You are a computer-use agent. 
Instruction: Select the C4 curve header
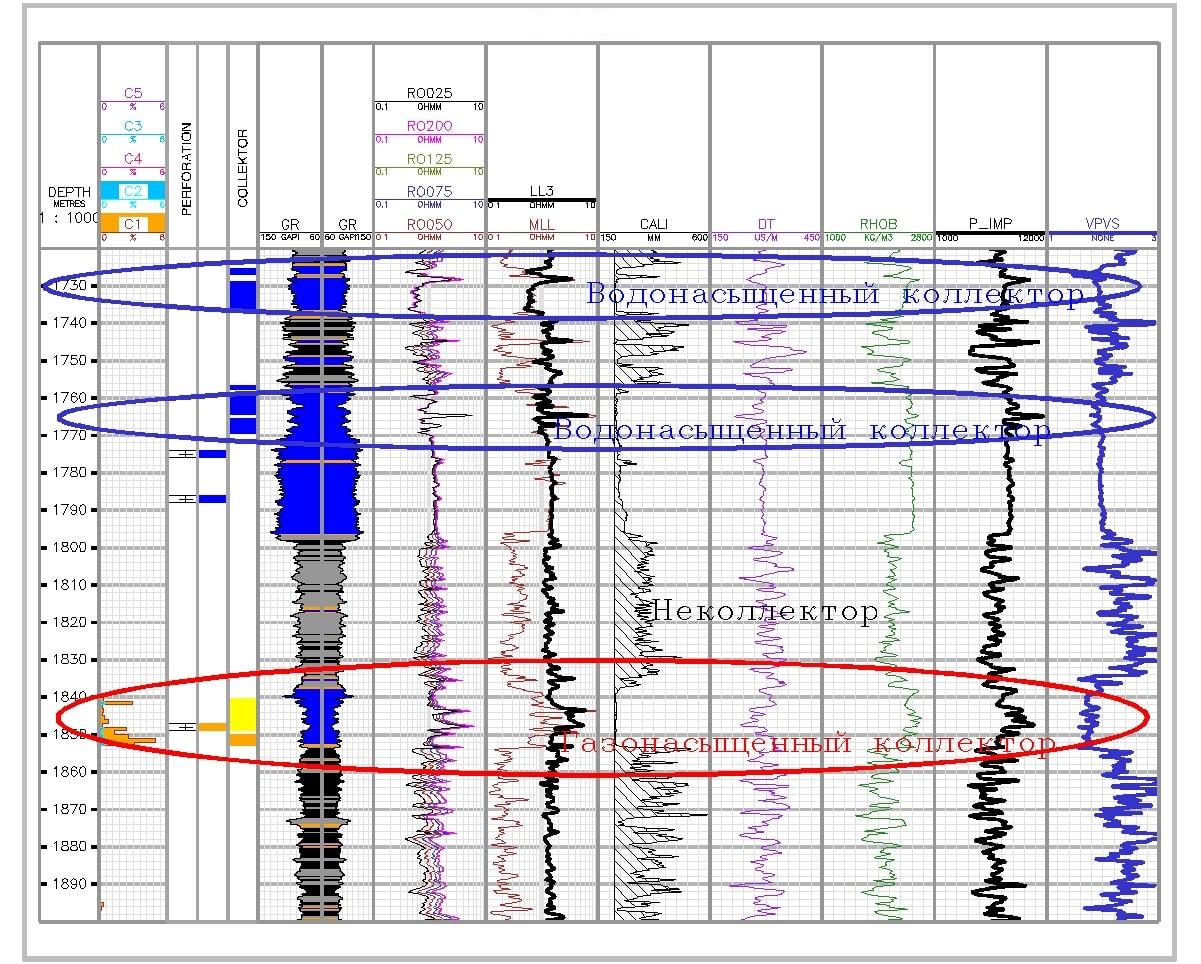[132, 159]
